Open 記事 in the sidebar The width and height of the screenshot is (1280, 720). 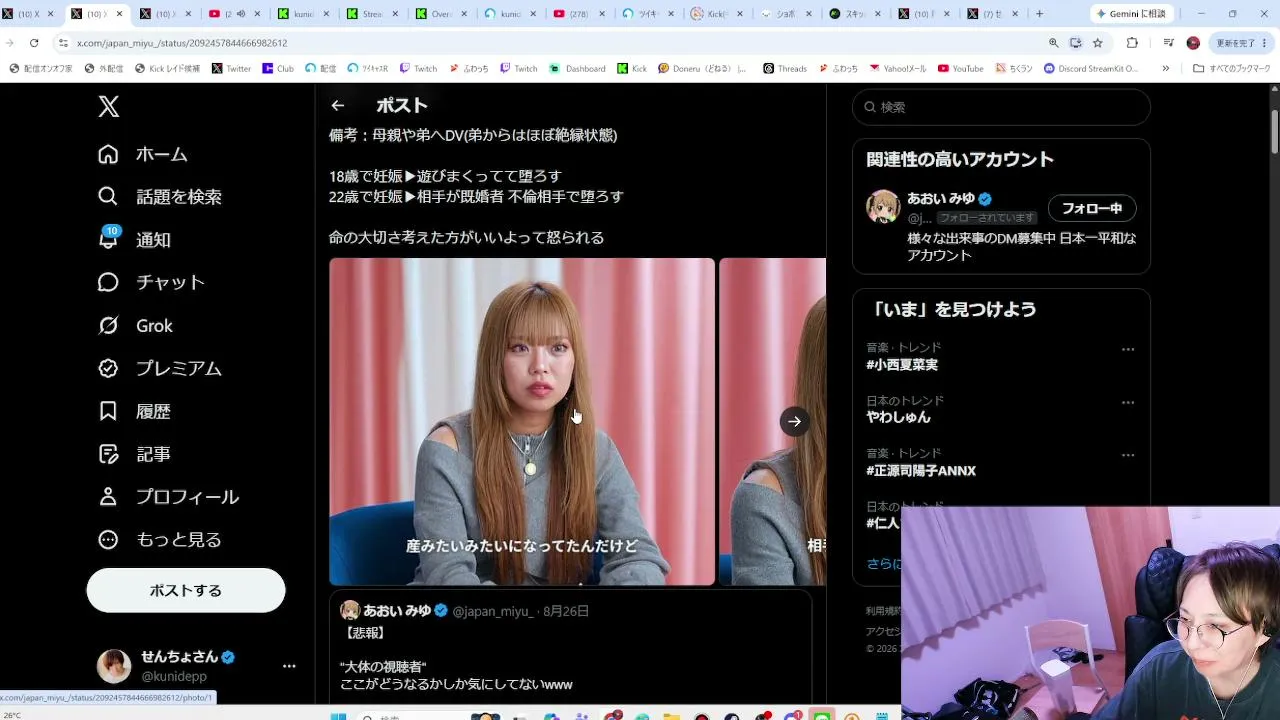point(134,454)
